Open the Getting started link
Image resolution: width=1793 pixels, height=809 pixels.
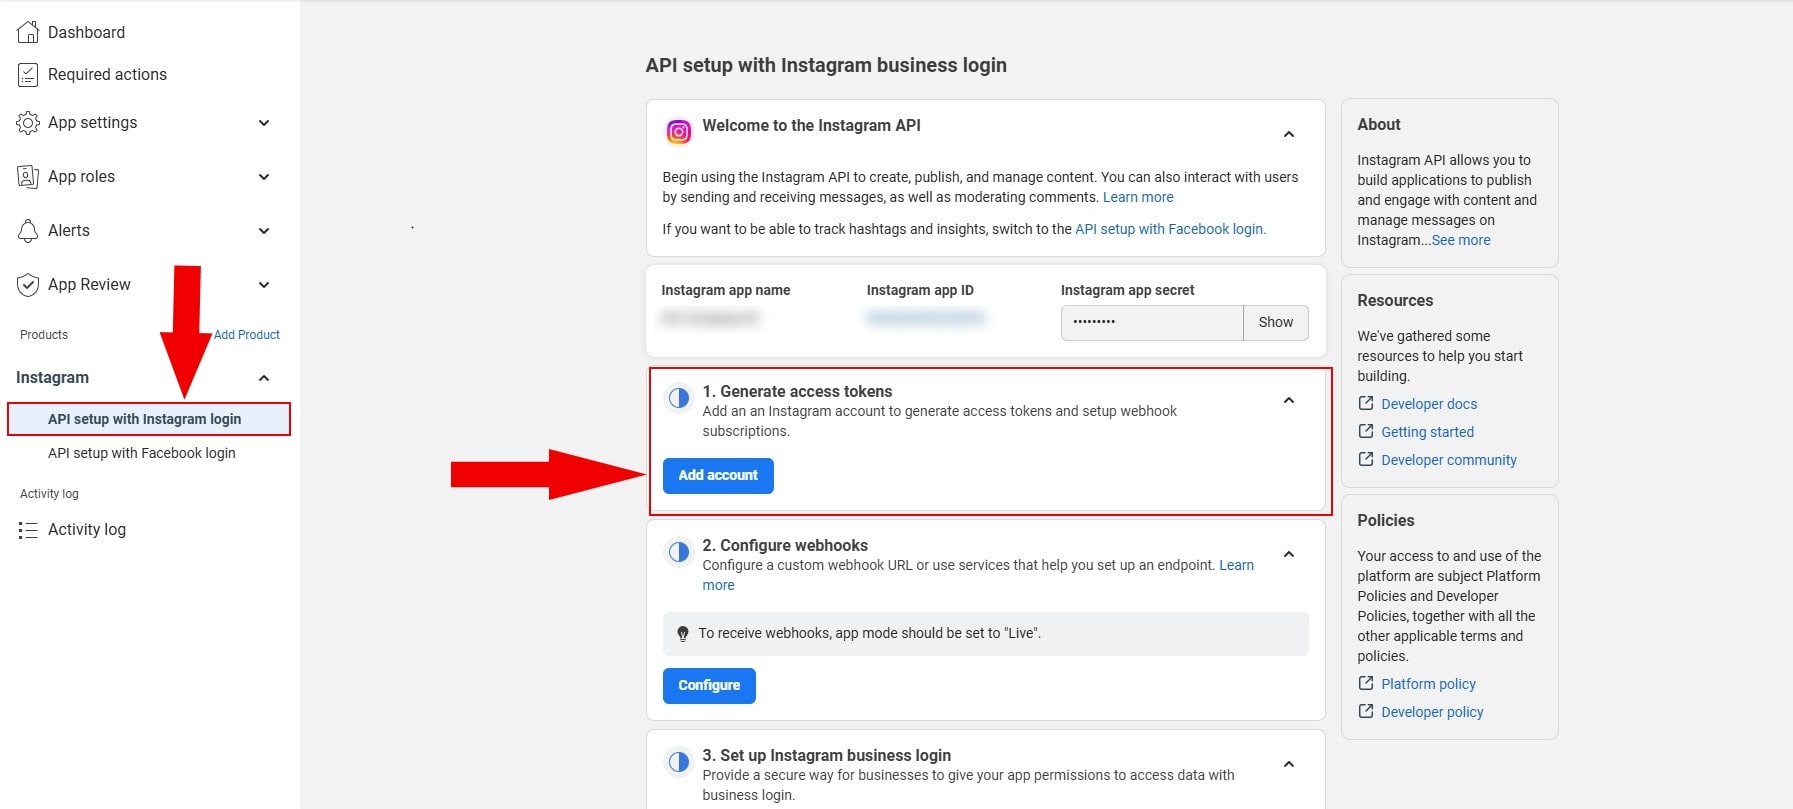(1428, 432)
